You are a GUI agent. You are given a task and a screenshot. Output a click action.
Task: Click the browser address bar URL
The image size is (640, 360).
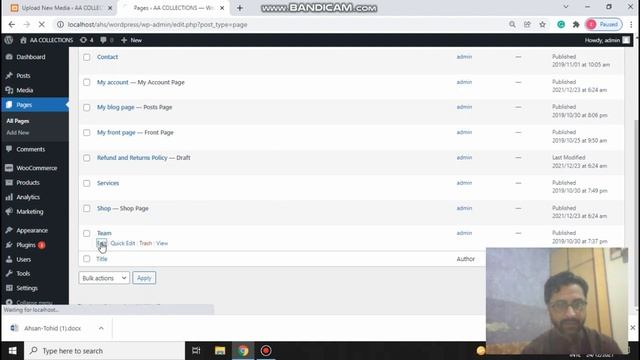click(158, 24)
